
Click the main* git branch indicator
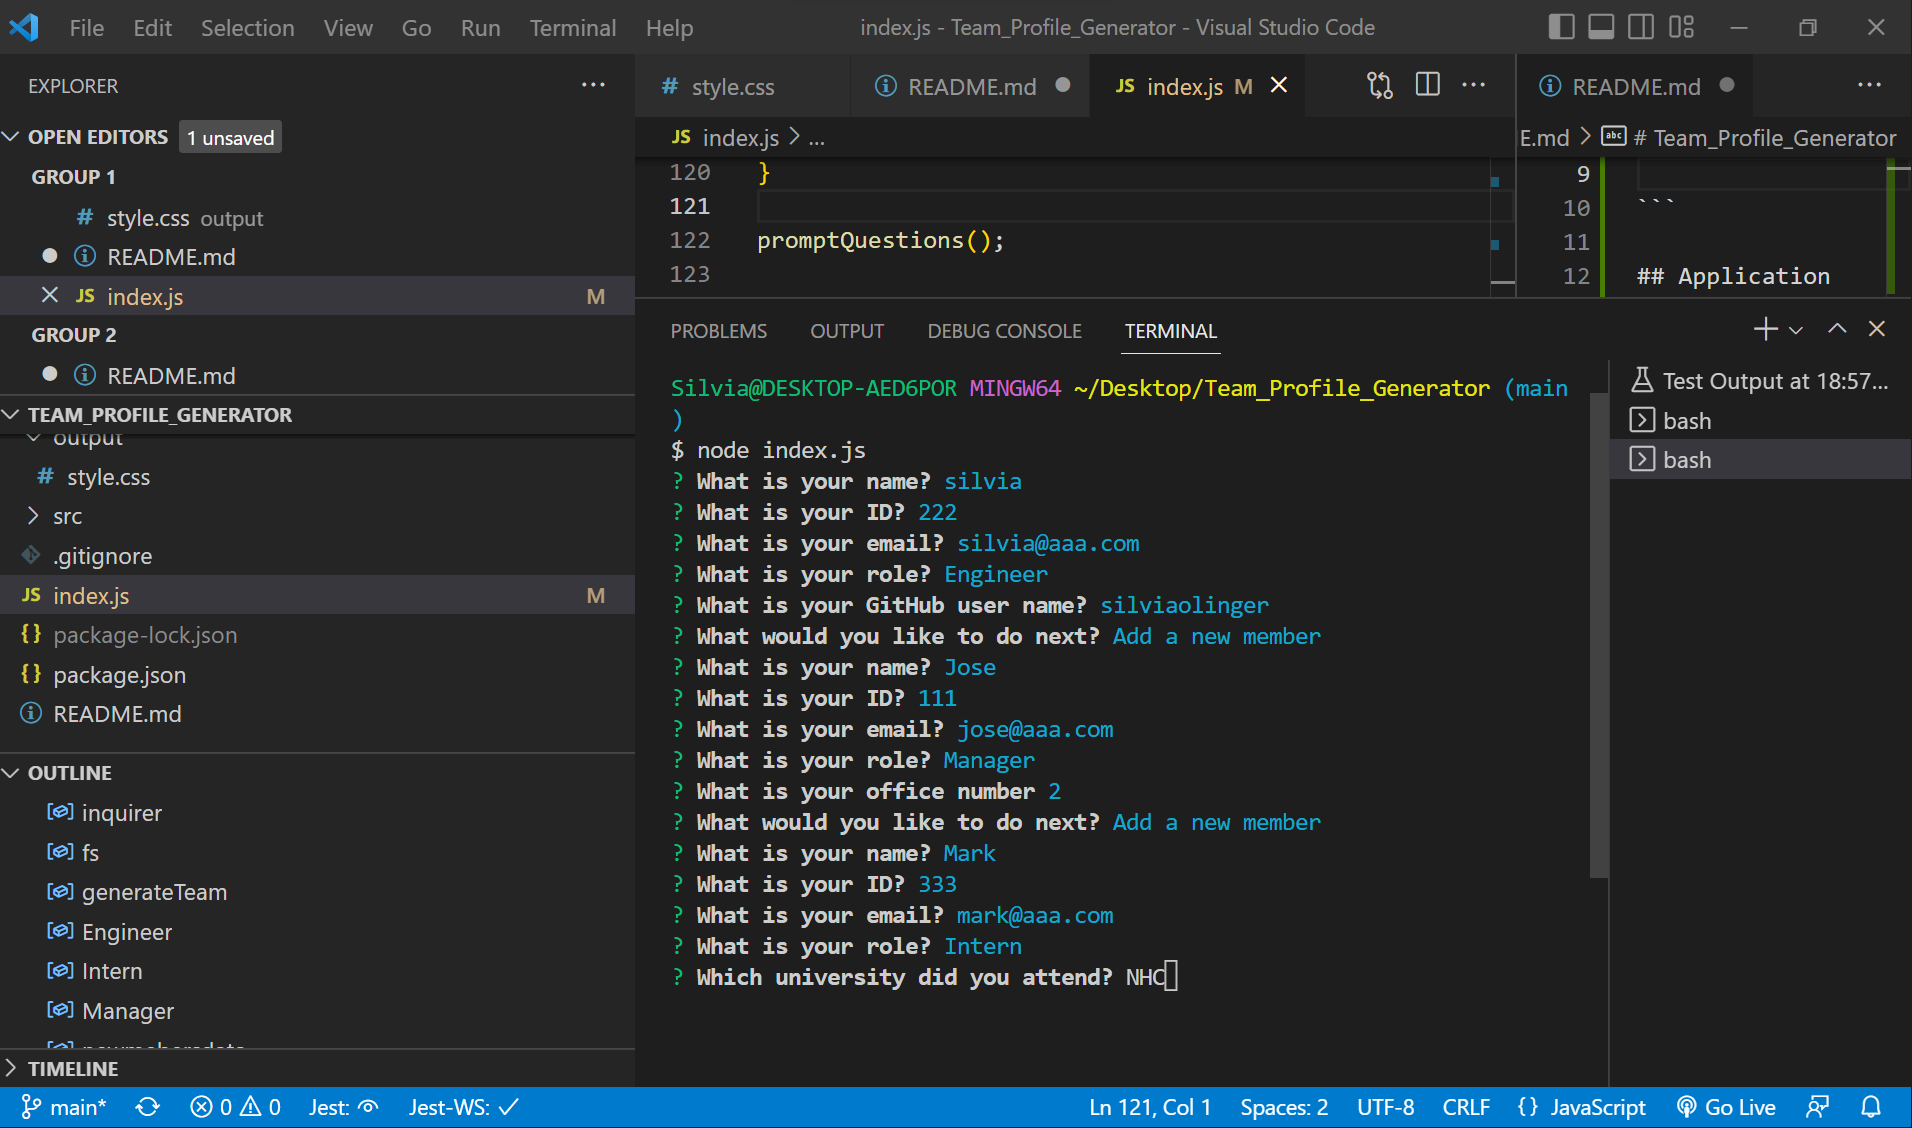click(x=64, y=1107)
